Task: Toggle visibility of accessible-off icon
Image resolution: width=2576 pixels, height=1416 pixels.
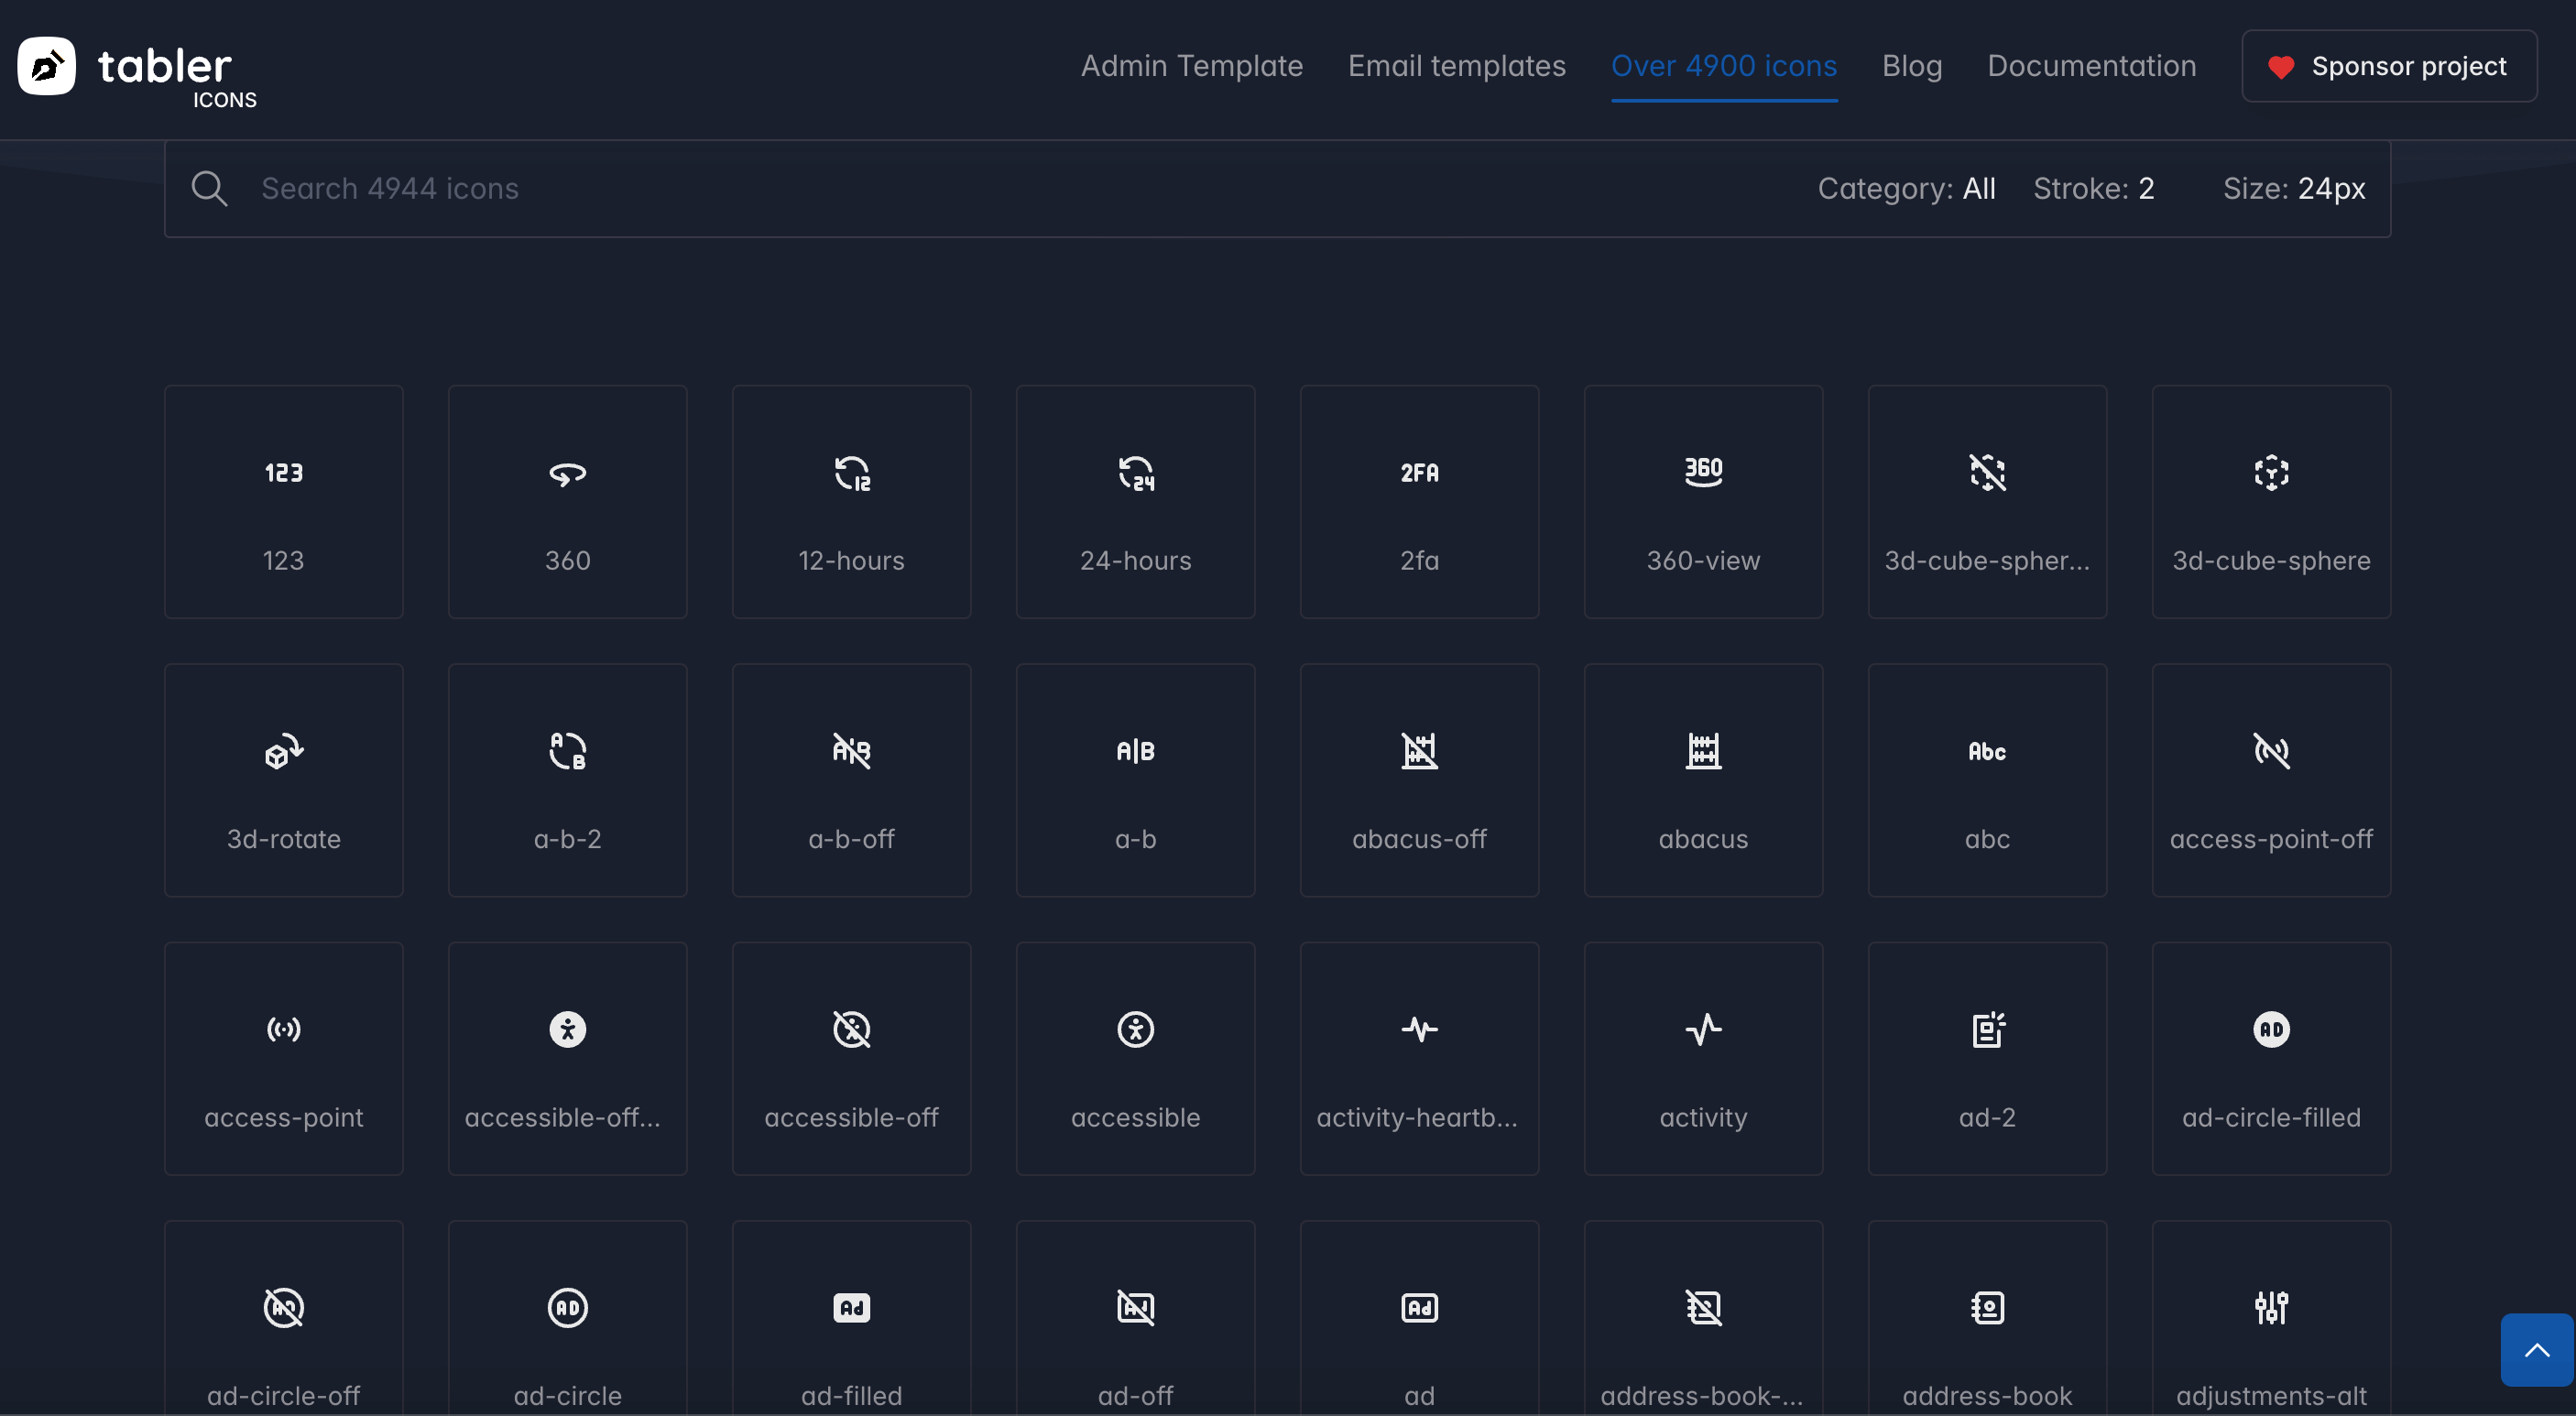Action: (x=849, y=1027)
